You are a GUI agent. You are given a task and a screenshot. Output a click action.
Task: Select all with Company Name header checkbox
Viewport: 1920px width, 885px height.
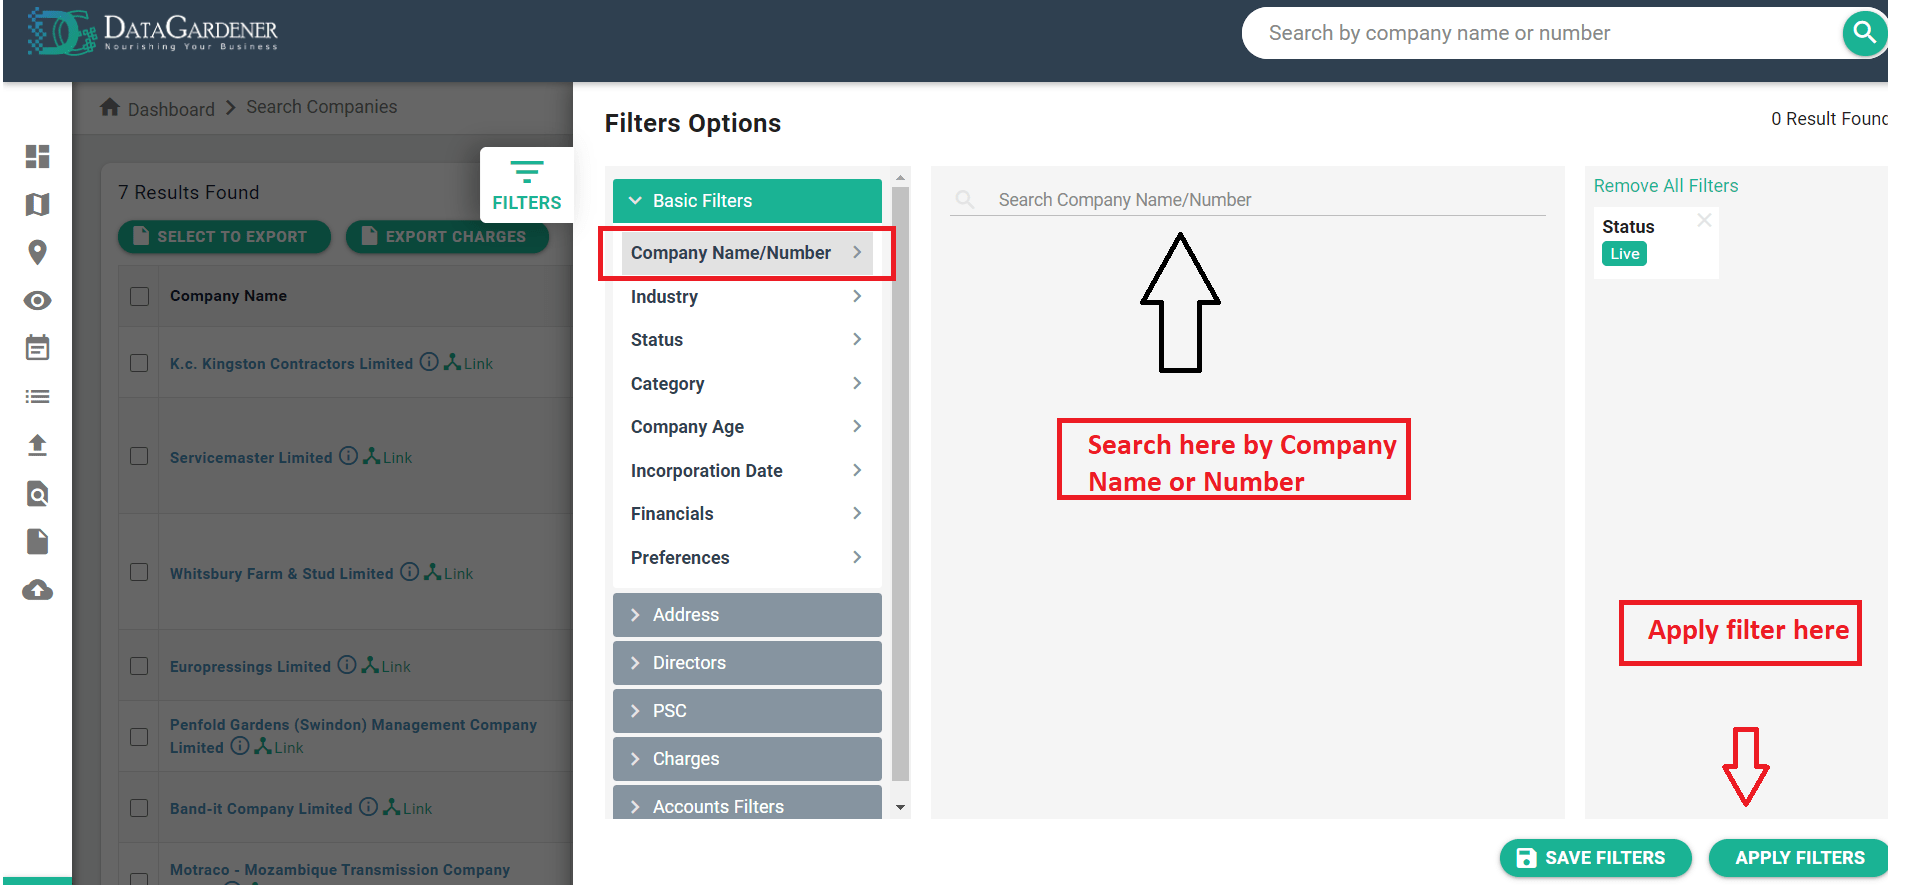[139, 296]
